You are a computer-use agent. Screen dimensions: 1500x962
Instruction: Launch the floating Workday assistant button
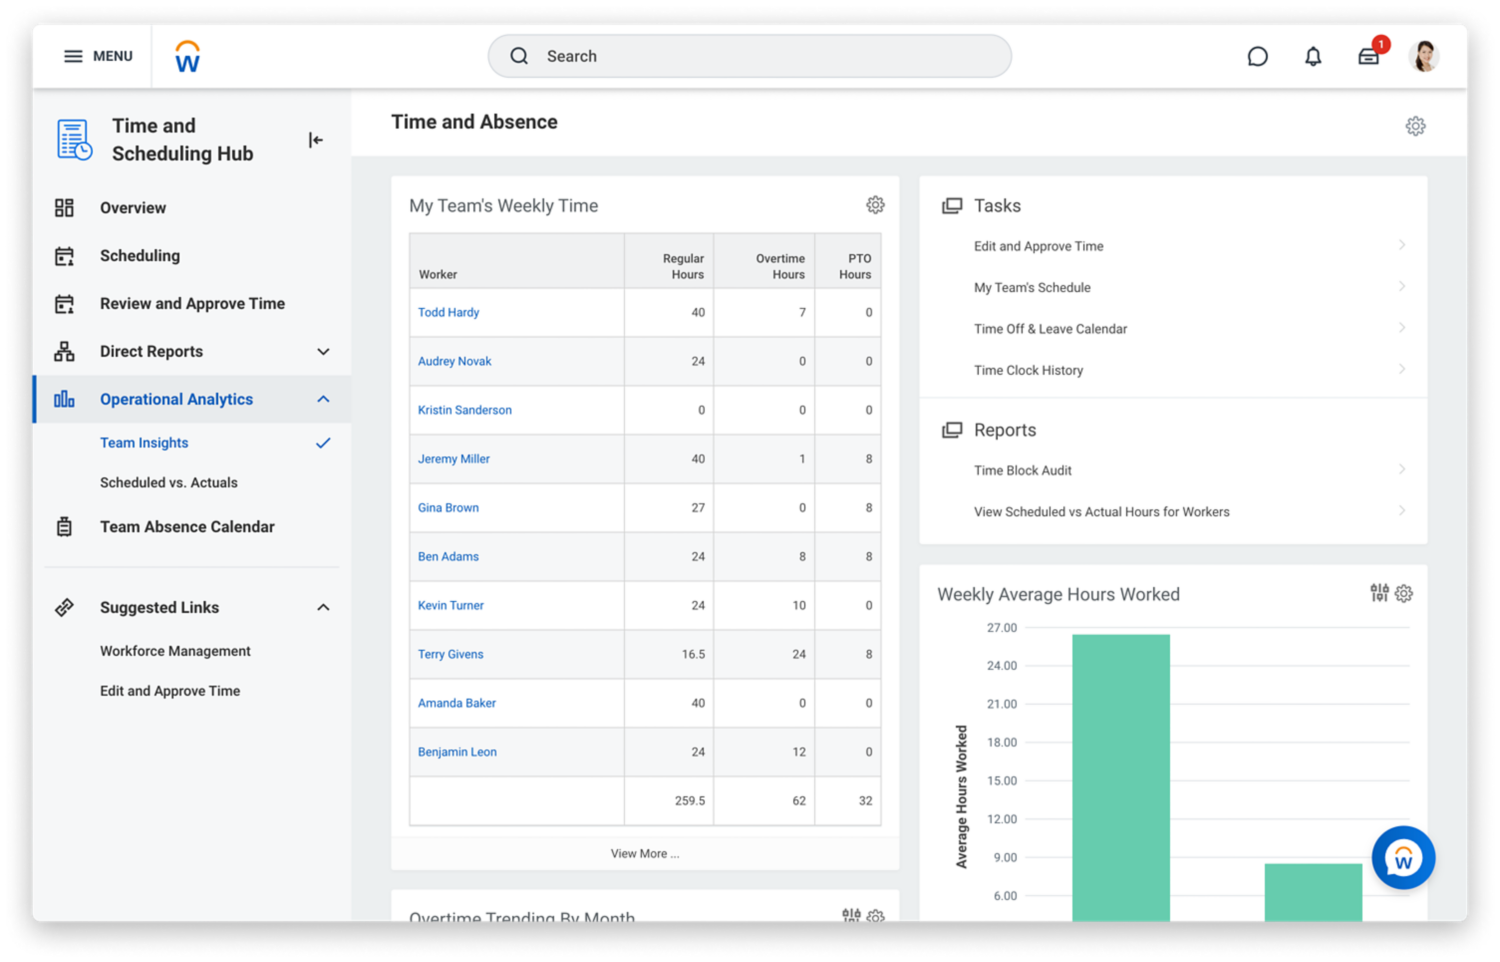(1403, 857)
